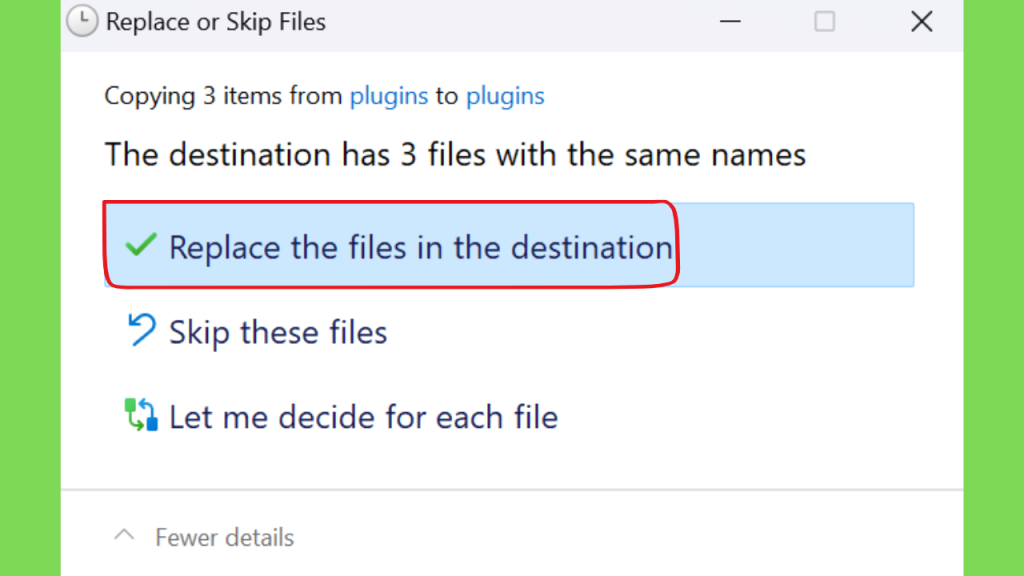Click the Replace or Skip Files title
The width and height of the screenshot is (1024, 576).
(x=216, y=22)
